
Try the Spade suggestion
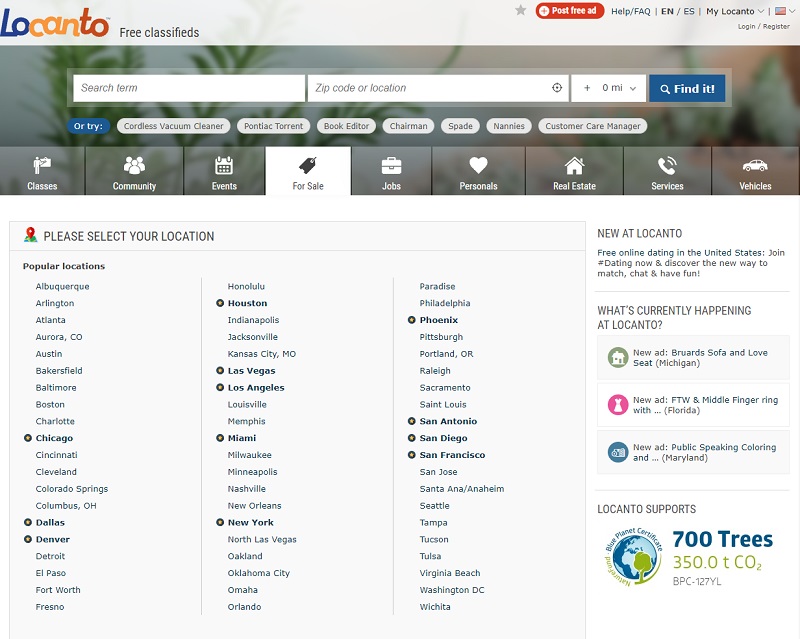(460, 126)
